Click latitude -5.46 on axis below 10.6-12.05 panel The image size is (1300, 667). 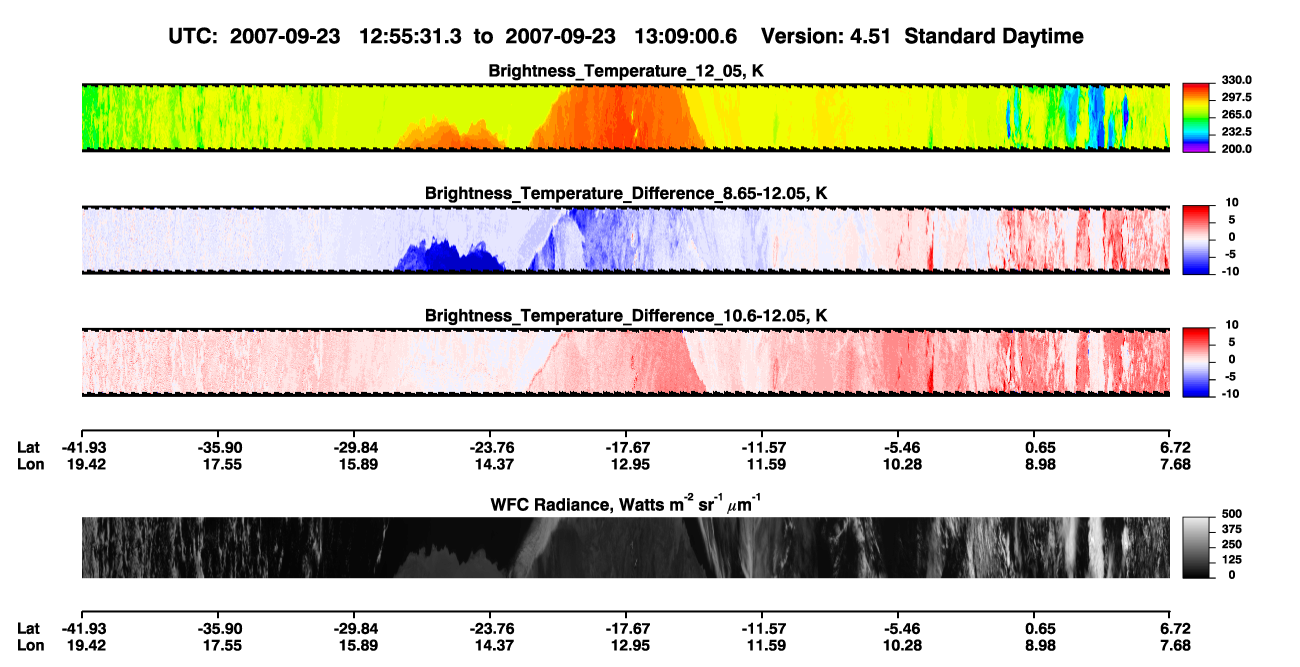click(897, 448)
